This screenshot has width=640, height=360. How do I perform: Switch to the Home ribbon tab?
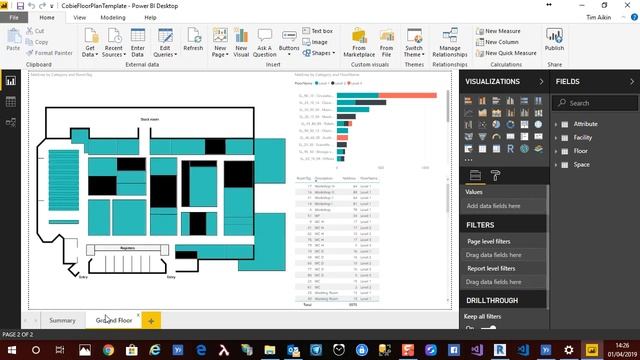pos(47,18)
